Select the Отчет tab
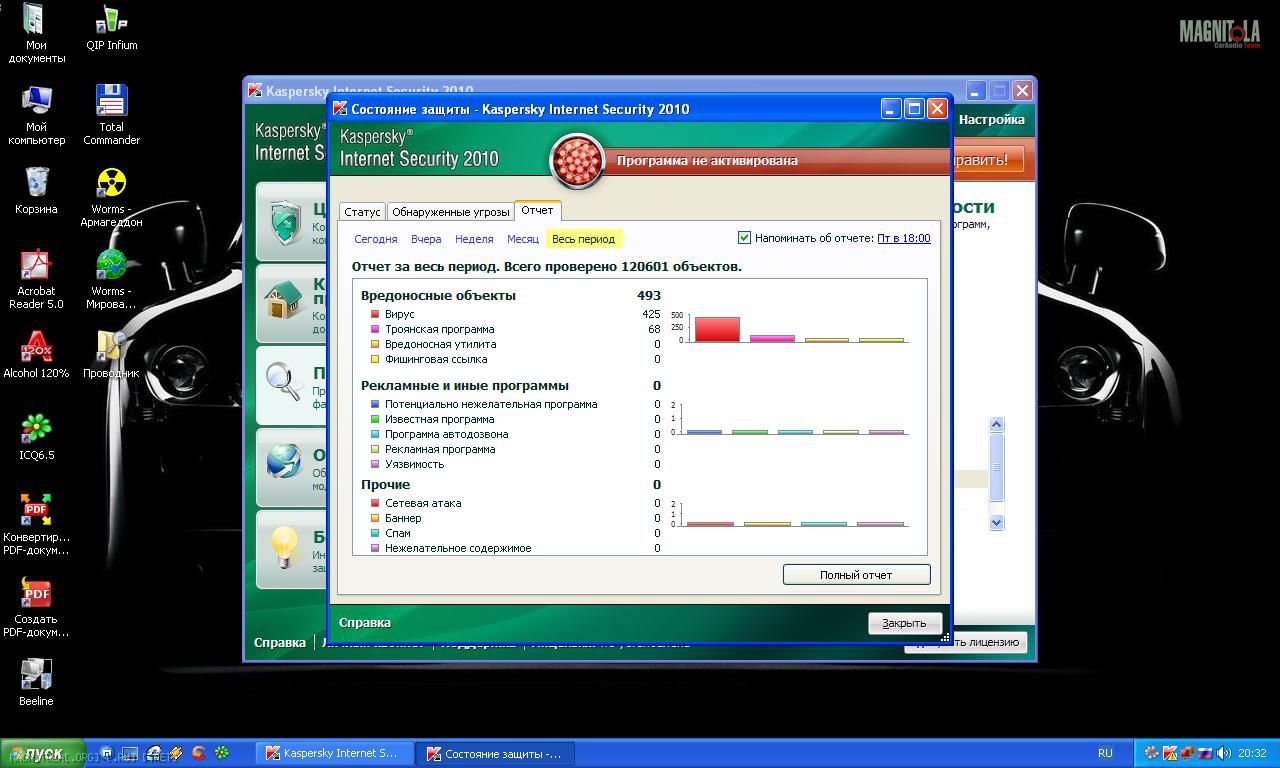1280x768 pixels. coord(537,210)
